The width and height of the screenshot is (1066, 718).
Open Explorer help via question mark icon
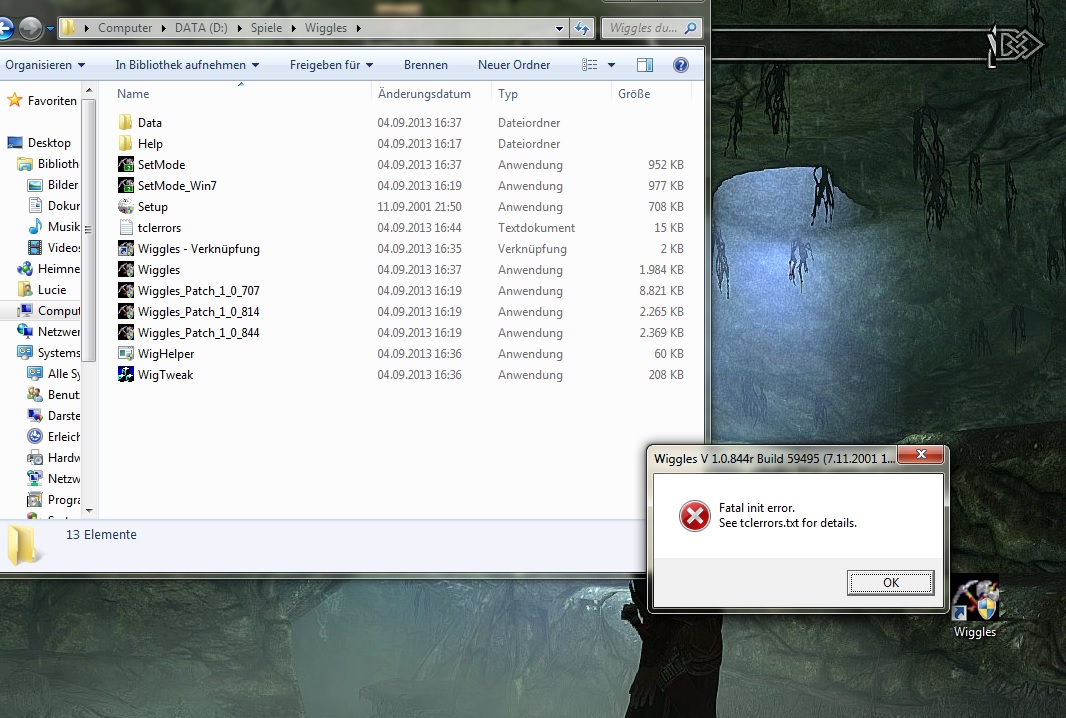(681, 65)
